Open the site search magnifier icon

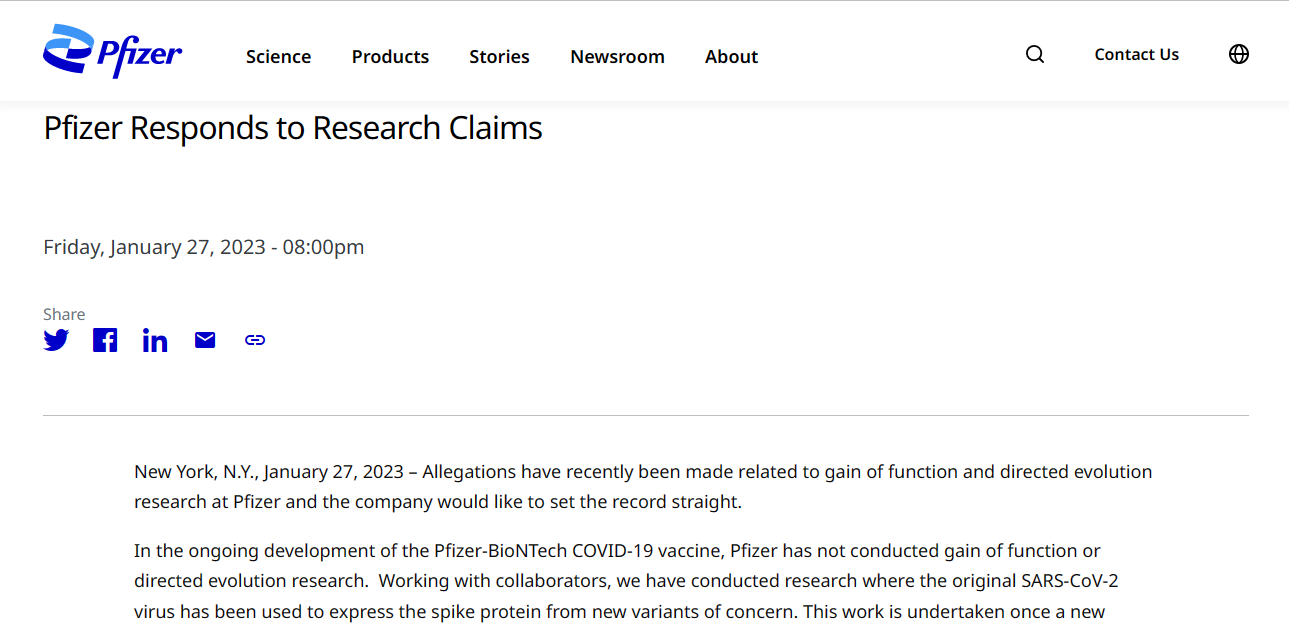click(1035, 54)
